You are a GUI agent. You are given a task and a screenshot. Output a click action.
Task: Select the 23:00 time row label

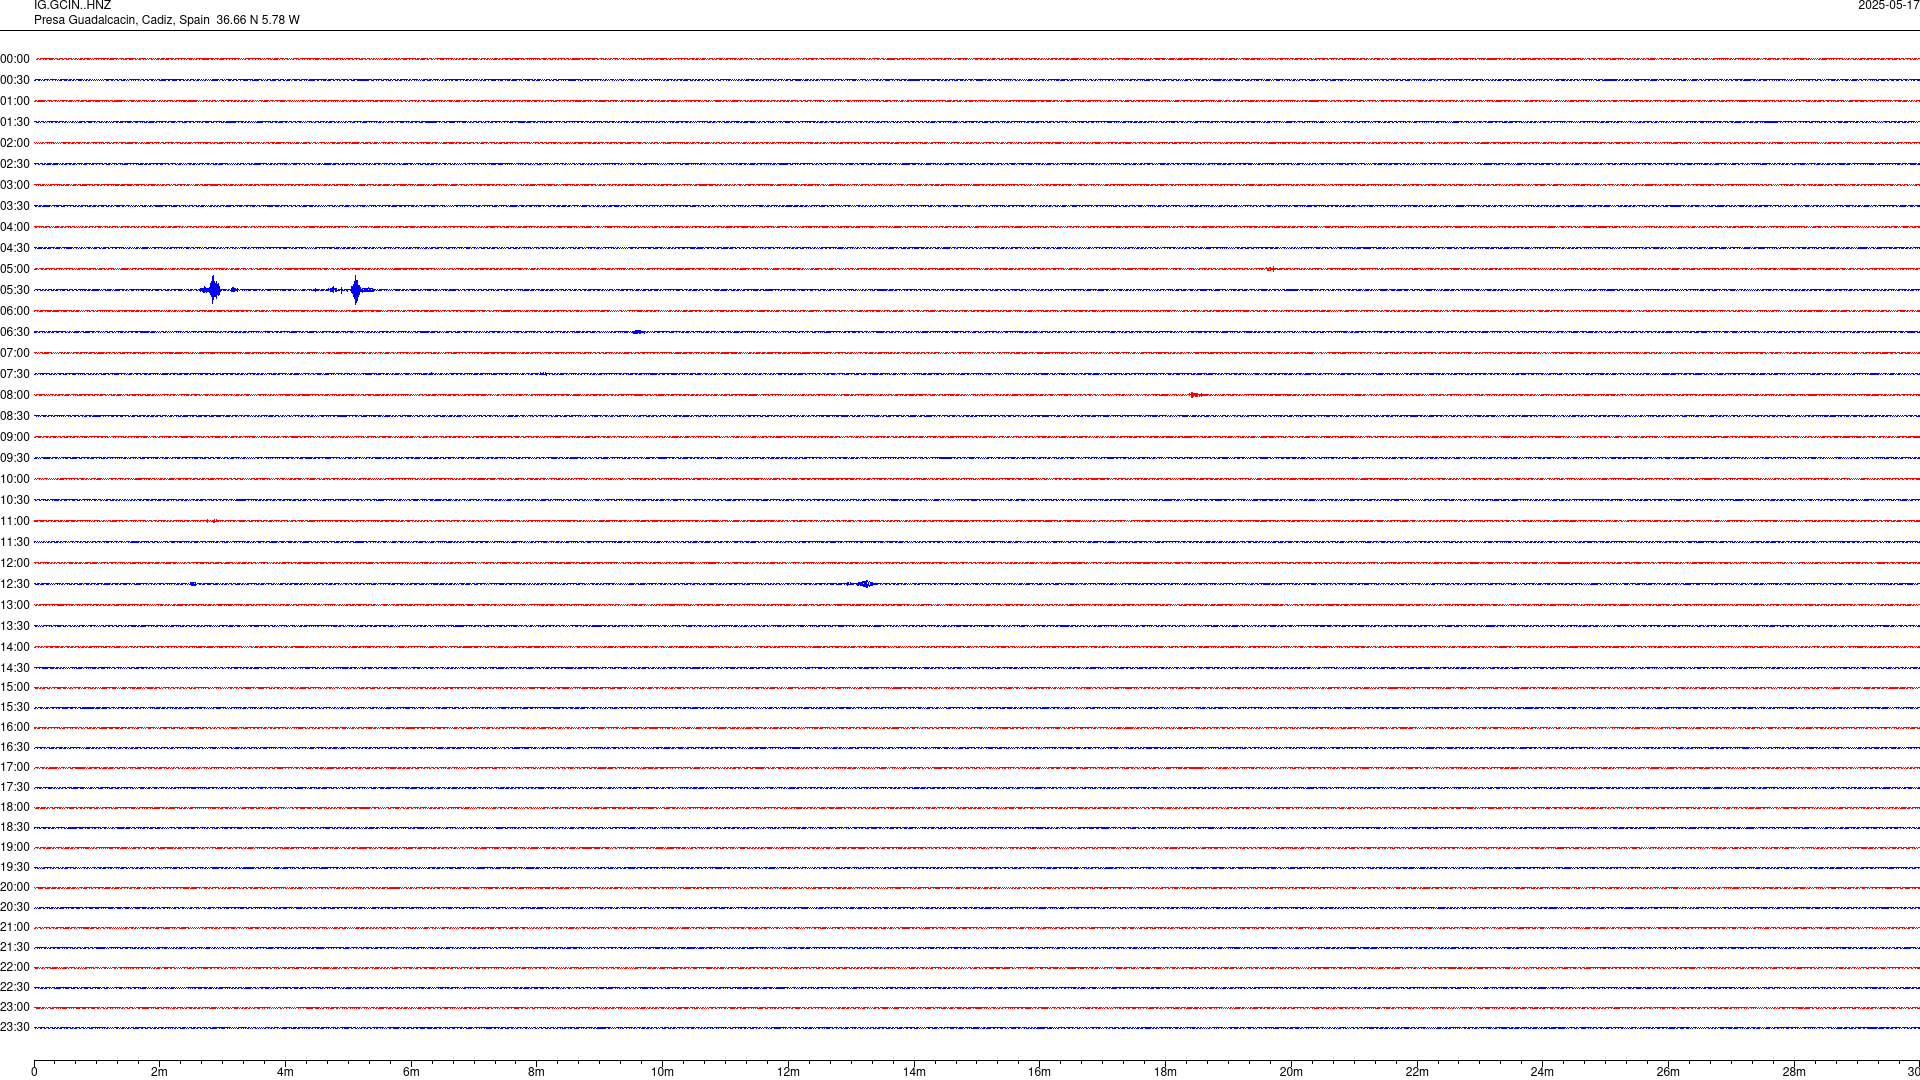15,1007
